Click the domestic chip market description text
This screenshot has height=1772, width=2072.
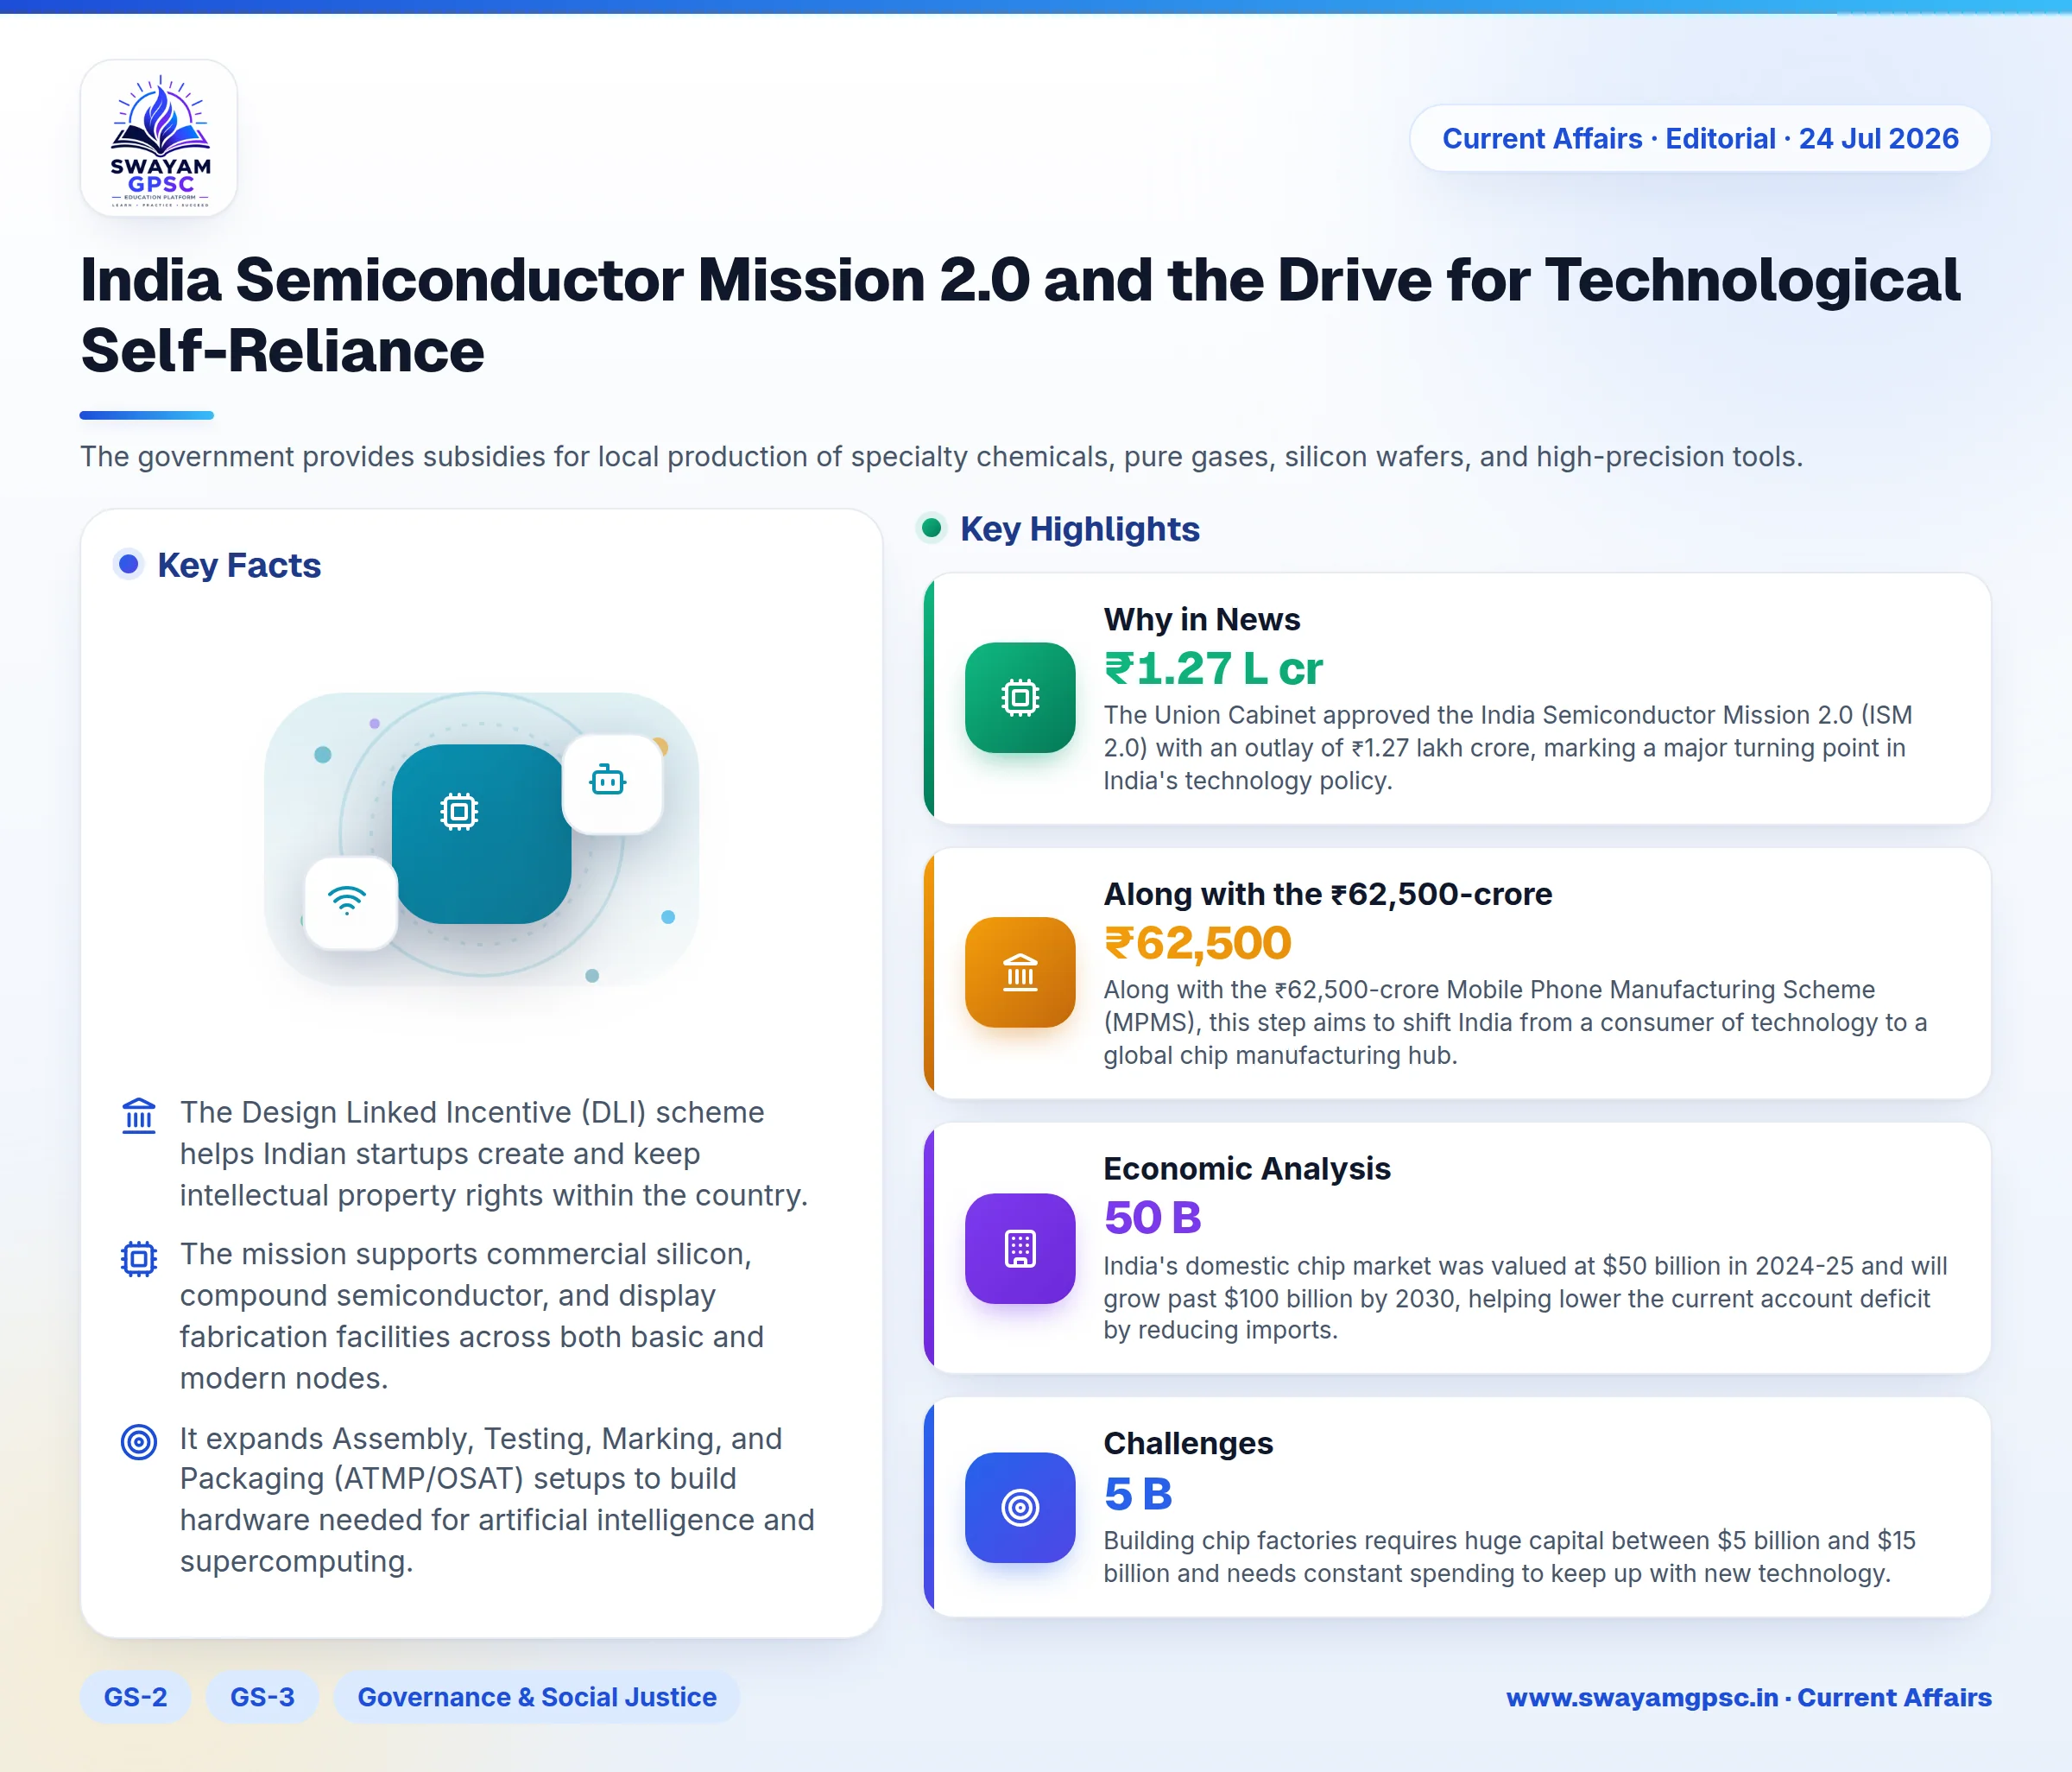point(1525,1297)
